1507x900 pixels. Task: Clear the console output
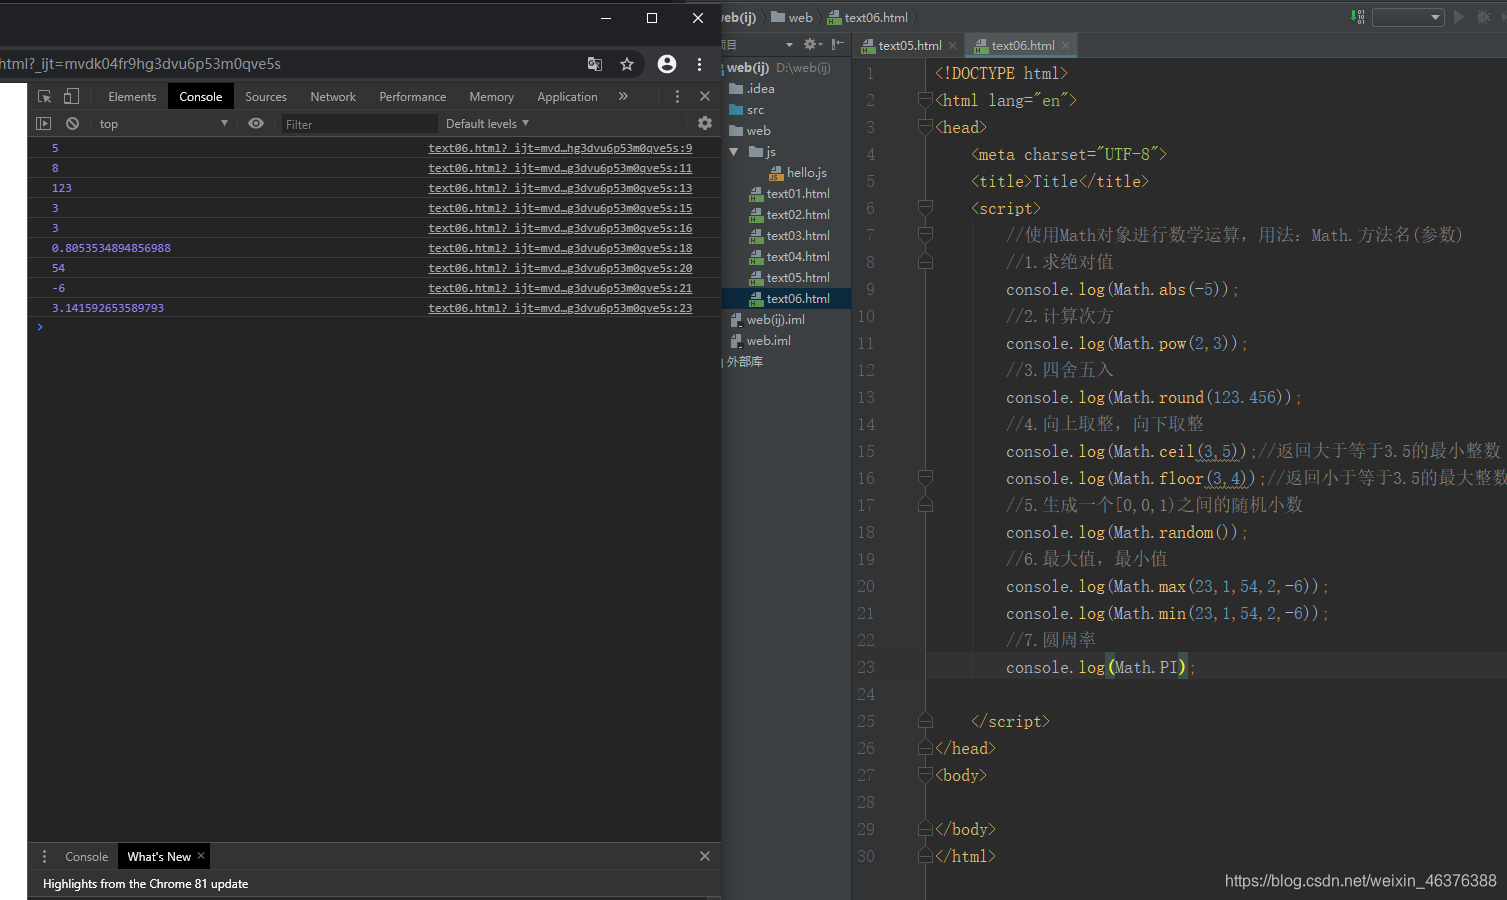click(x=72, y=123)
